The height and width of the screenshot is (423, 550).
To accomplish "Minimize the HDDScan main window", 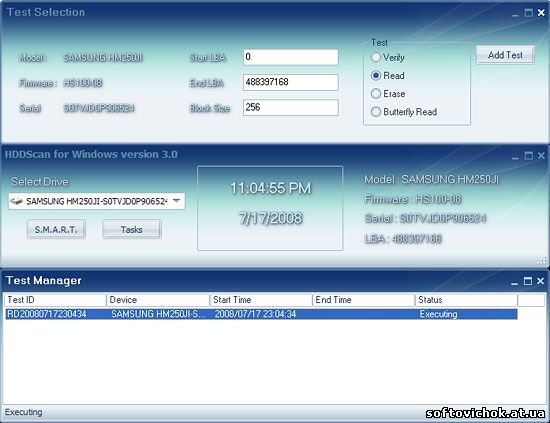I will (x=515, y=156).
